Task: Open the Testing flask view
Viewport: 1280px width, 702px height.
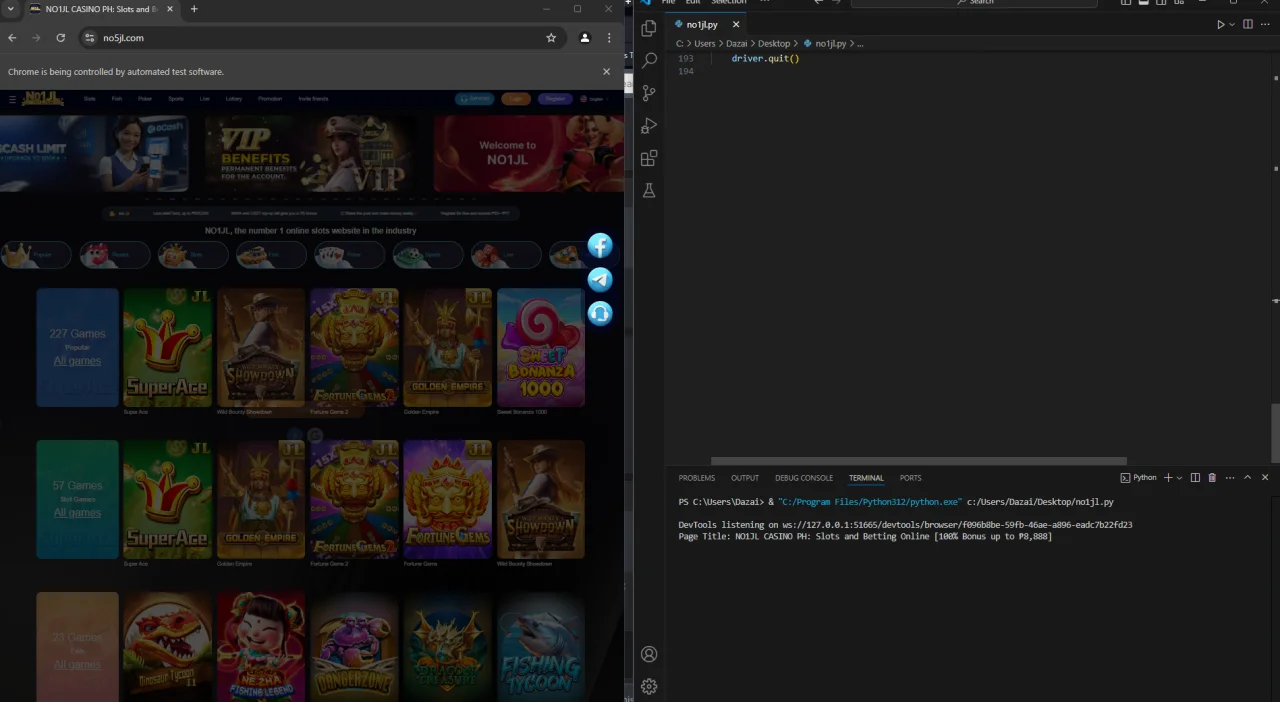Action: click(649, 190)
